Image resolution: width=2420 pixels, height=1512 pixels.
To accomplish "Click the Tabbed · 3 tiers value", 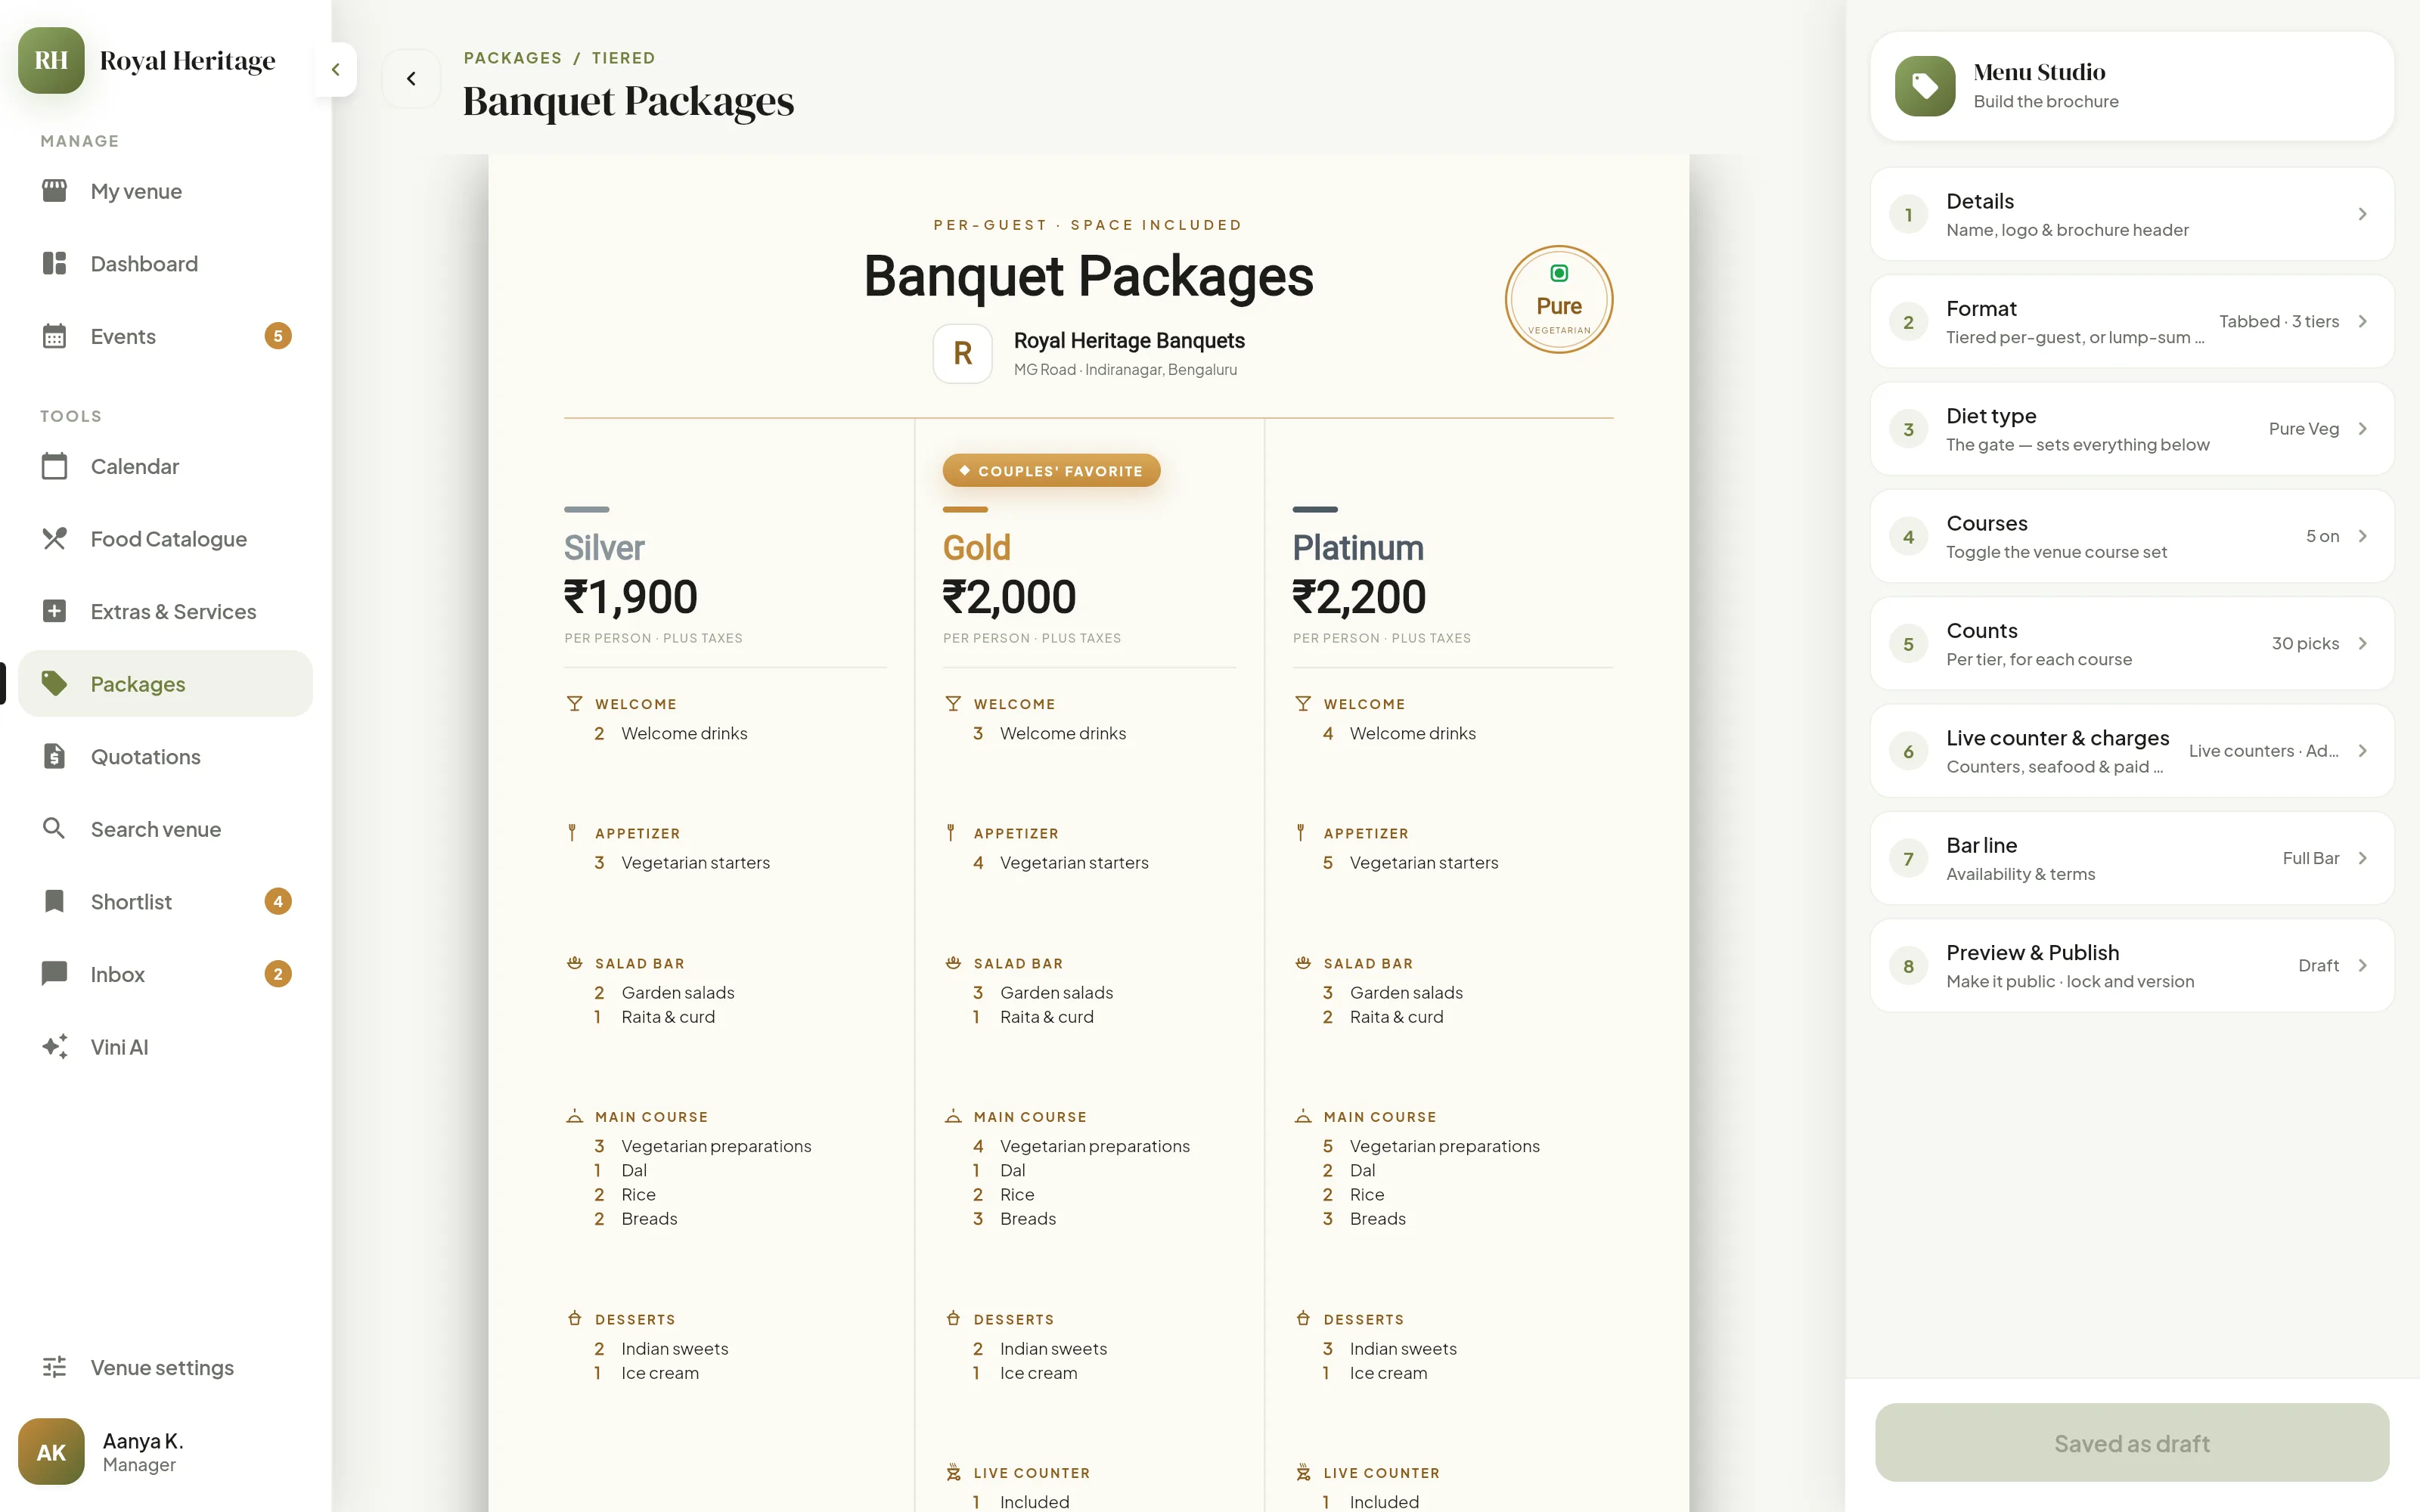I will (x=2279, y=321).
